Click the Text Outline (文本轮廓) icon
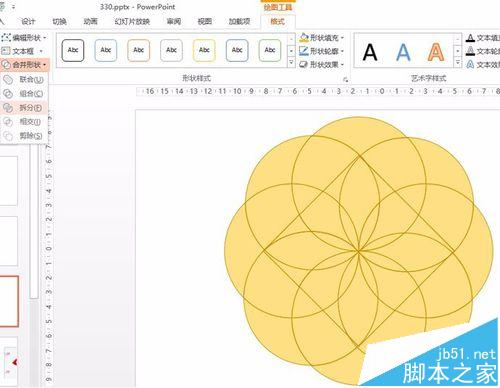This screenshot has height=388, width=500. coord(470,51)
